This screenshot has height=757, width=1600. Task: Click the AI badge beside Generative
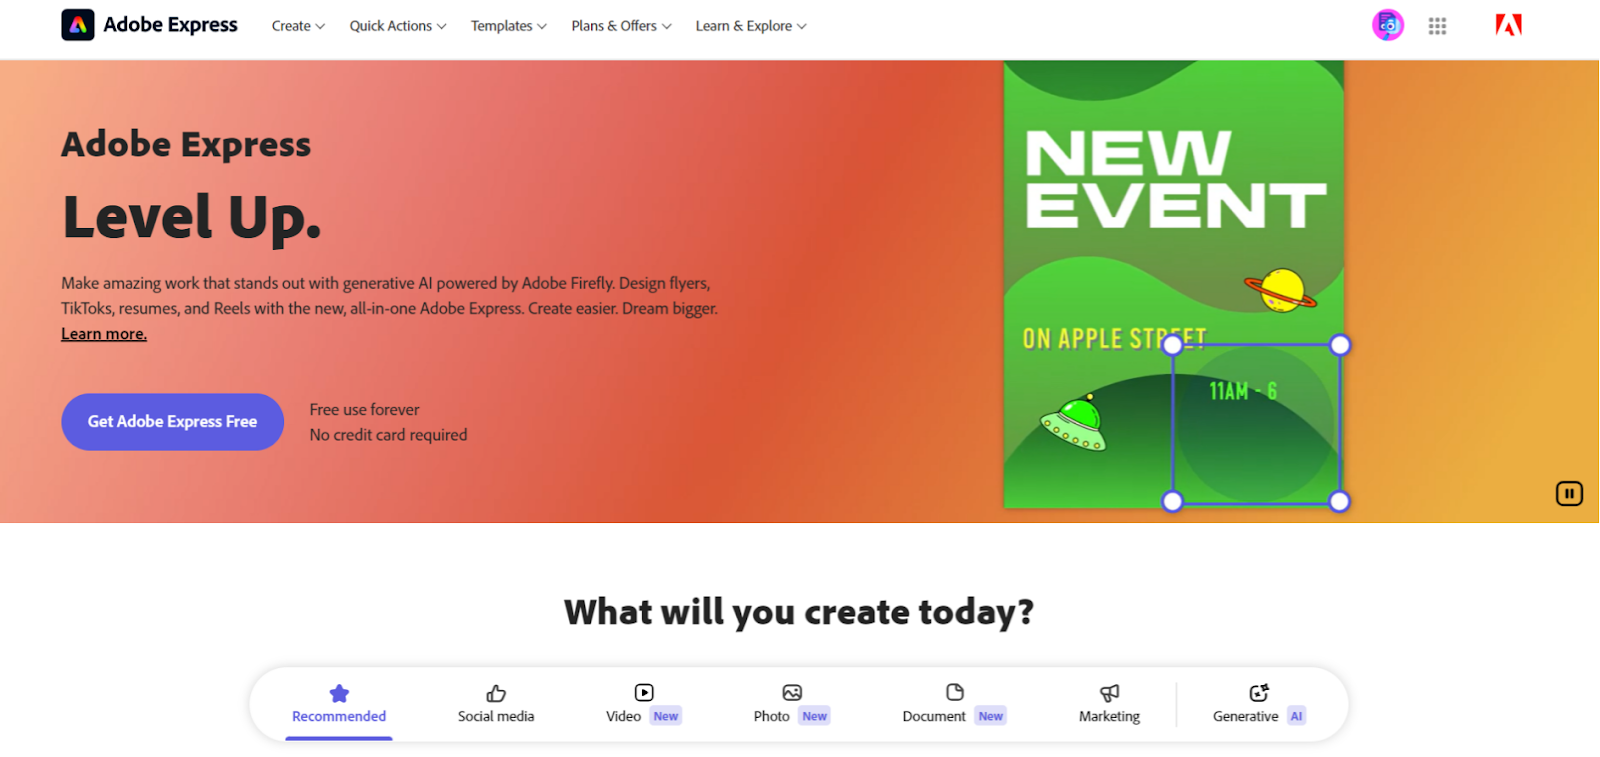pyautogui.click(x=1296, y=716)
